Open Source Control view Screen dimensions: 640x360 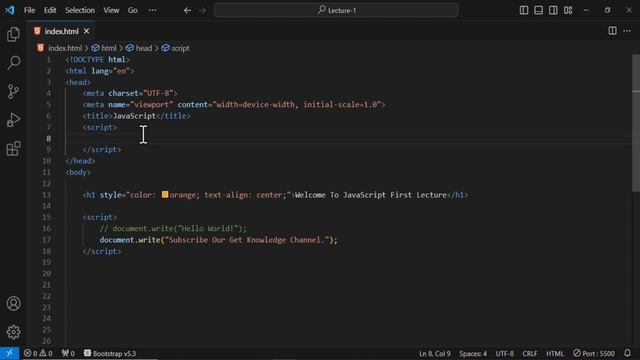tap(13, 91)
